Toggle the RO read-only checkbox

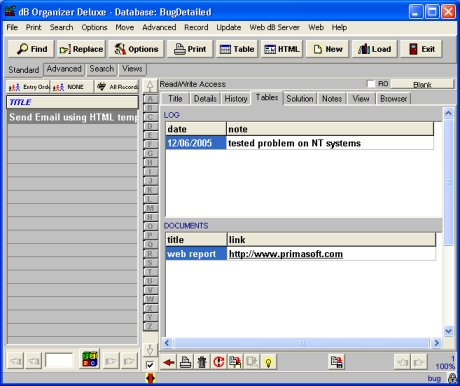371,84
